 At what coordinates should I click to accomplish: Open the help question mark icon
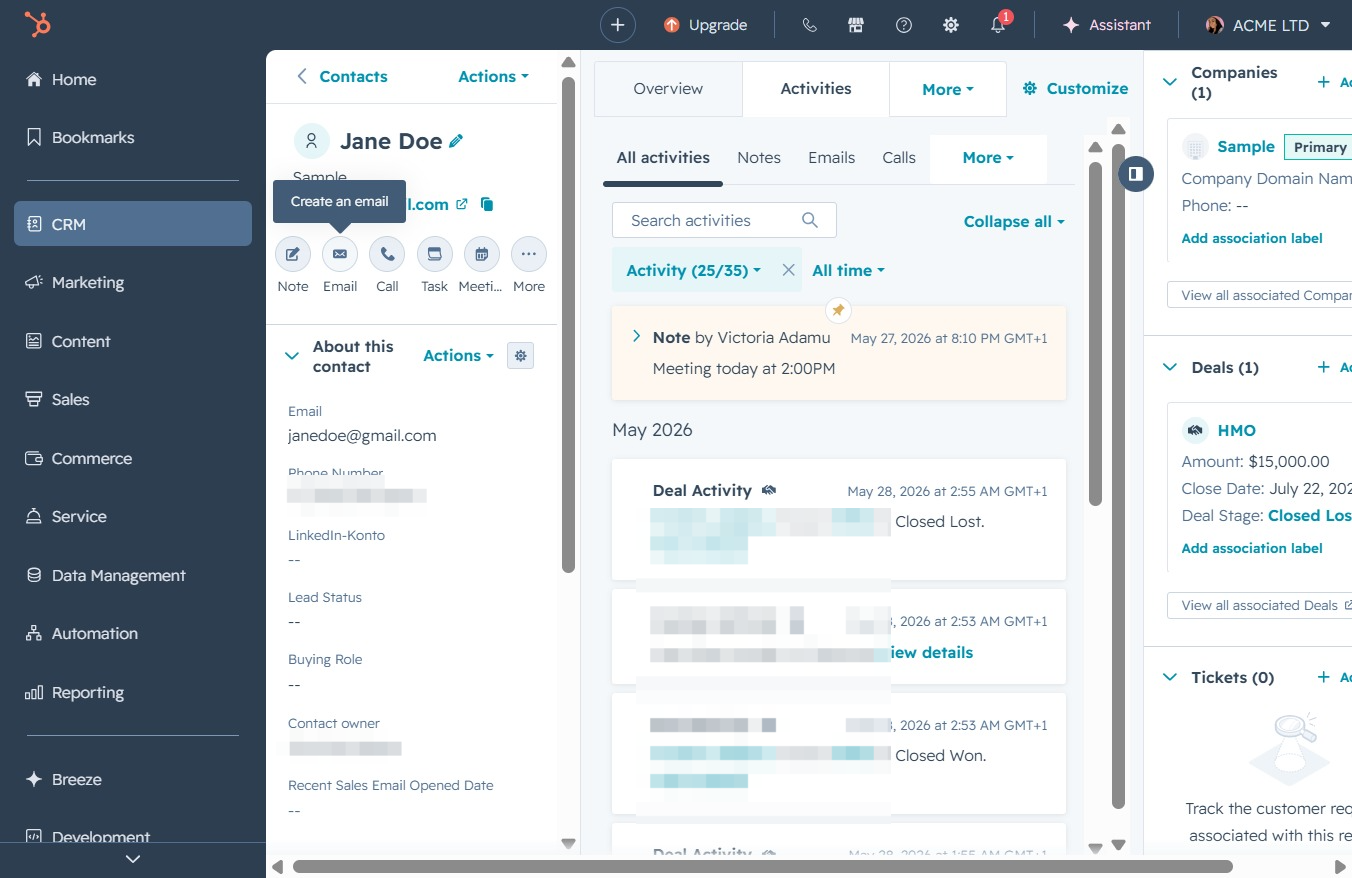(904, 25)
